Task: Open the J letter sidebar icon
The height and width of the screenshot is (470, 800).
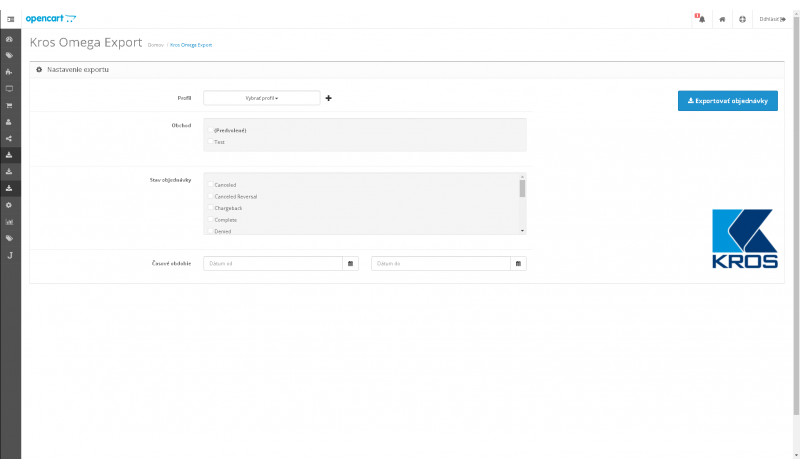Action: pyautogui.click(x=10, y=255)
